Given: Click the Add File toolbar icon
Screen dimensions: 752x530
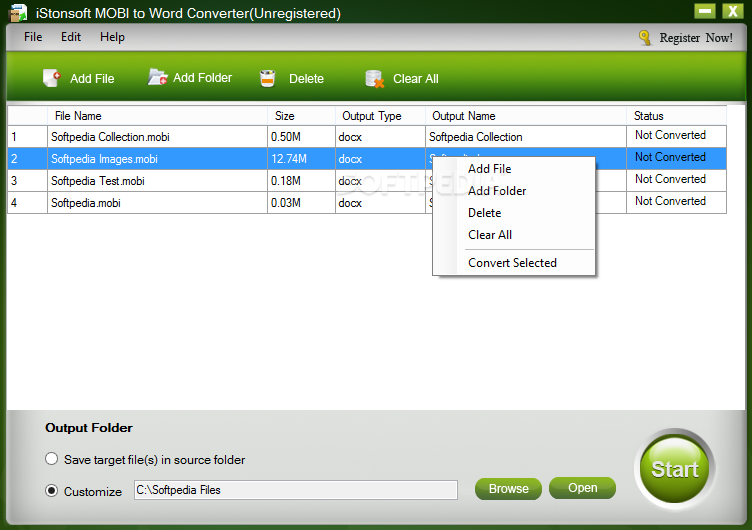Looking at the screenshot, I should click(51, 78).
